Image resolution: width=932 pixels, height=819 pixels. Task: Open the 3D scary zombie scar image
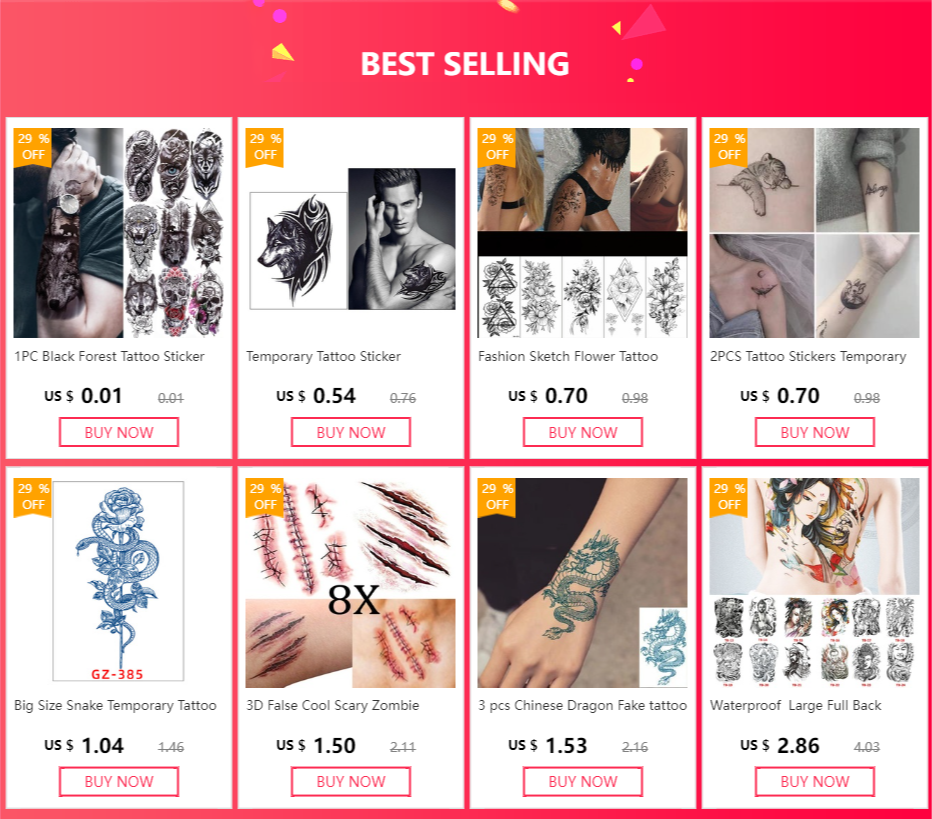(x=351, y=582)
